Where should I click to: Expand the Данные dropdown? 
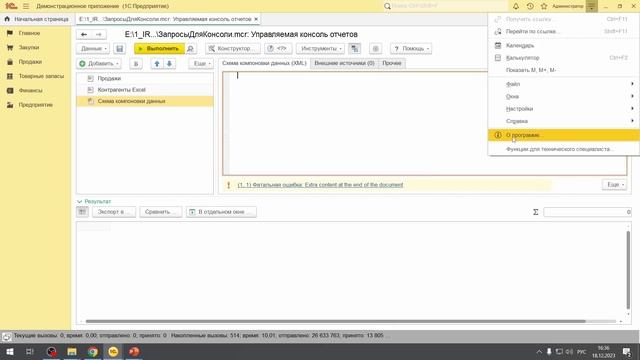coord(93,49)
